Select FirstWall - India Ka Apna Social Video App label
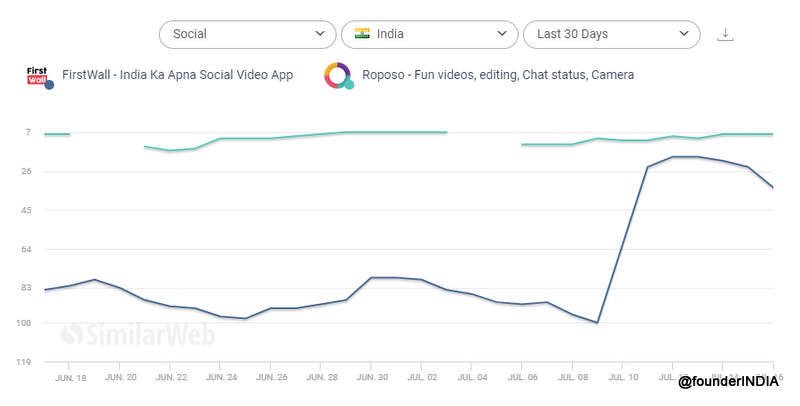This screenshot has height=406, width=800. point(178,75)
